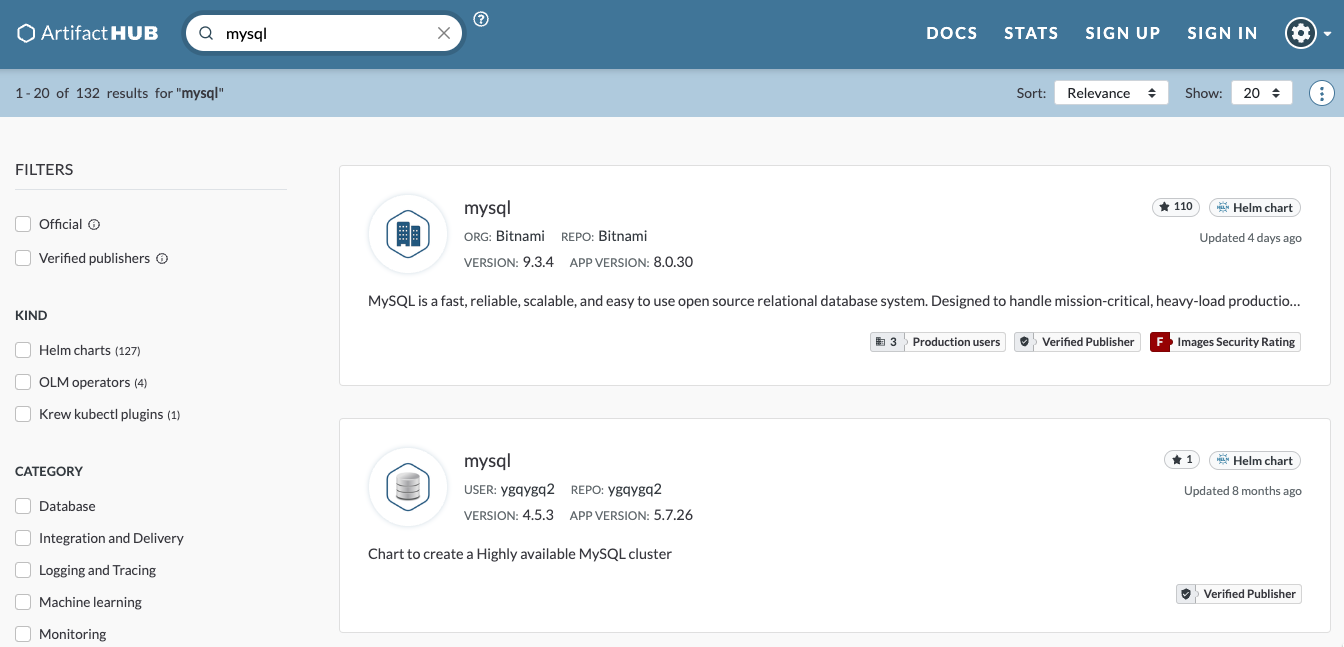Open the STATS page
The image size is (1344, 647).
click(1031, 33)
